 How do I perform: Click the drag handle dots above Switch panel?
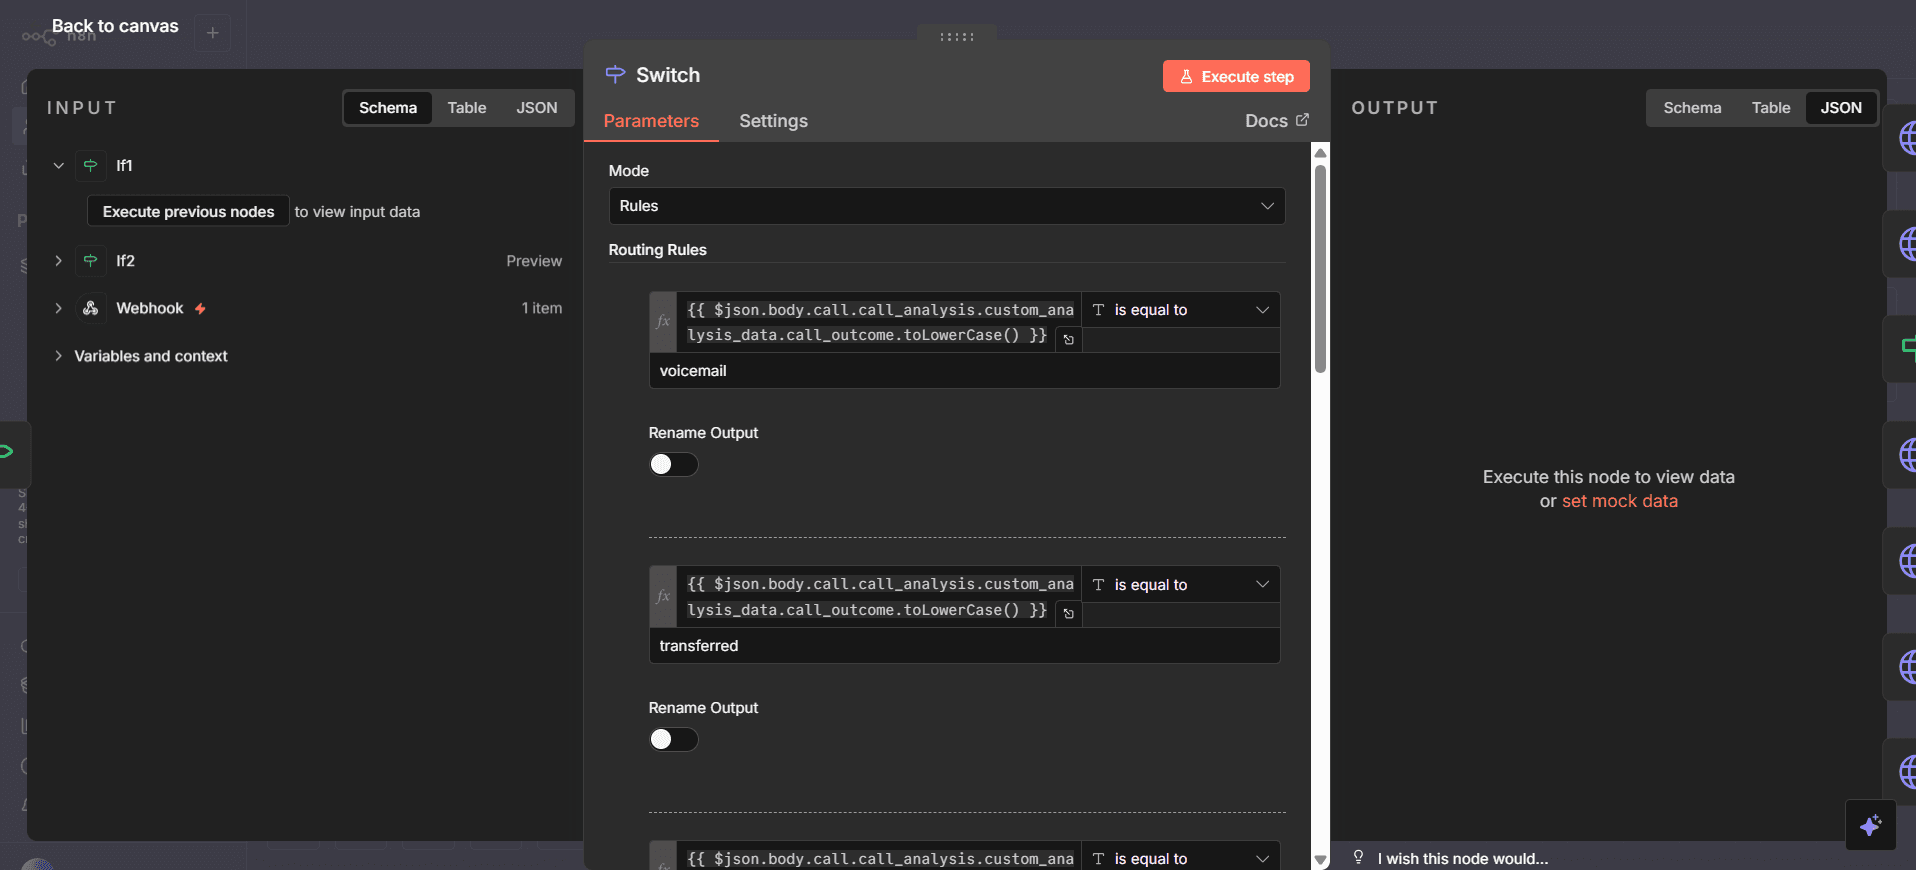957,37
